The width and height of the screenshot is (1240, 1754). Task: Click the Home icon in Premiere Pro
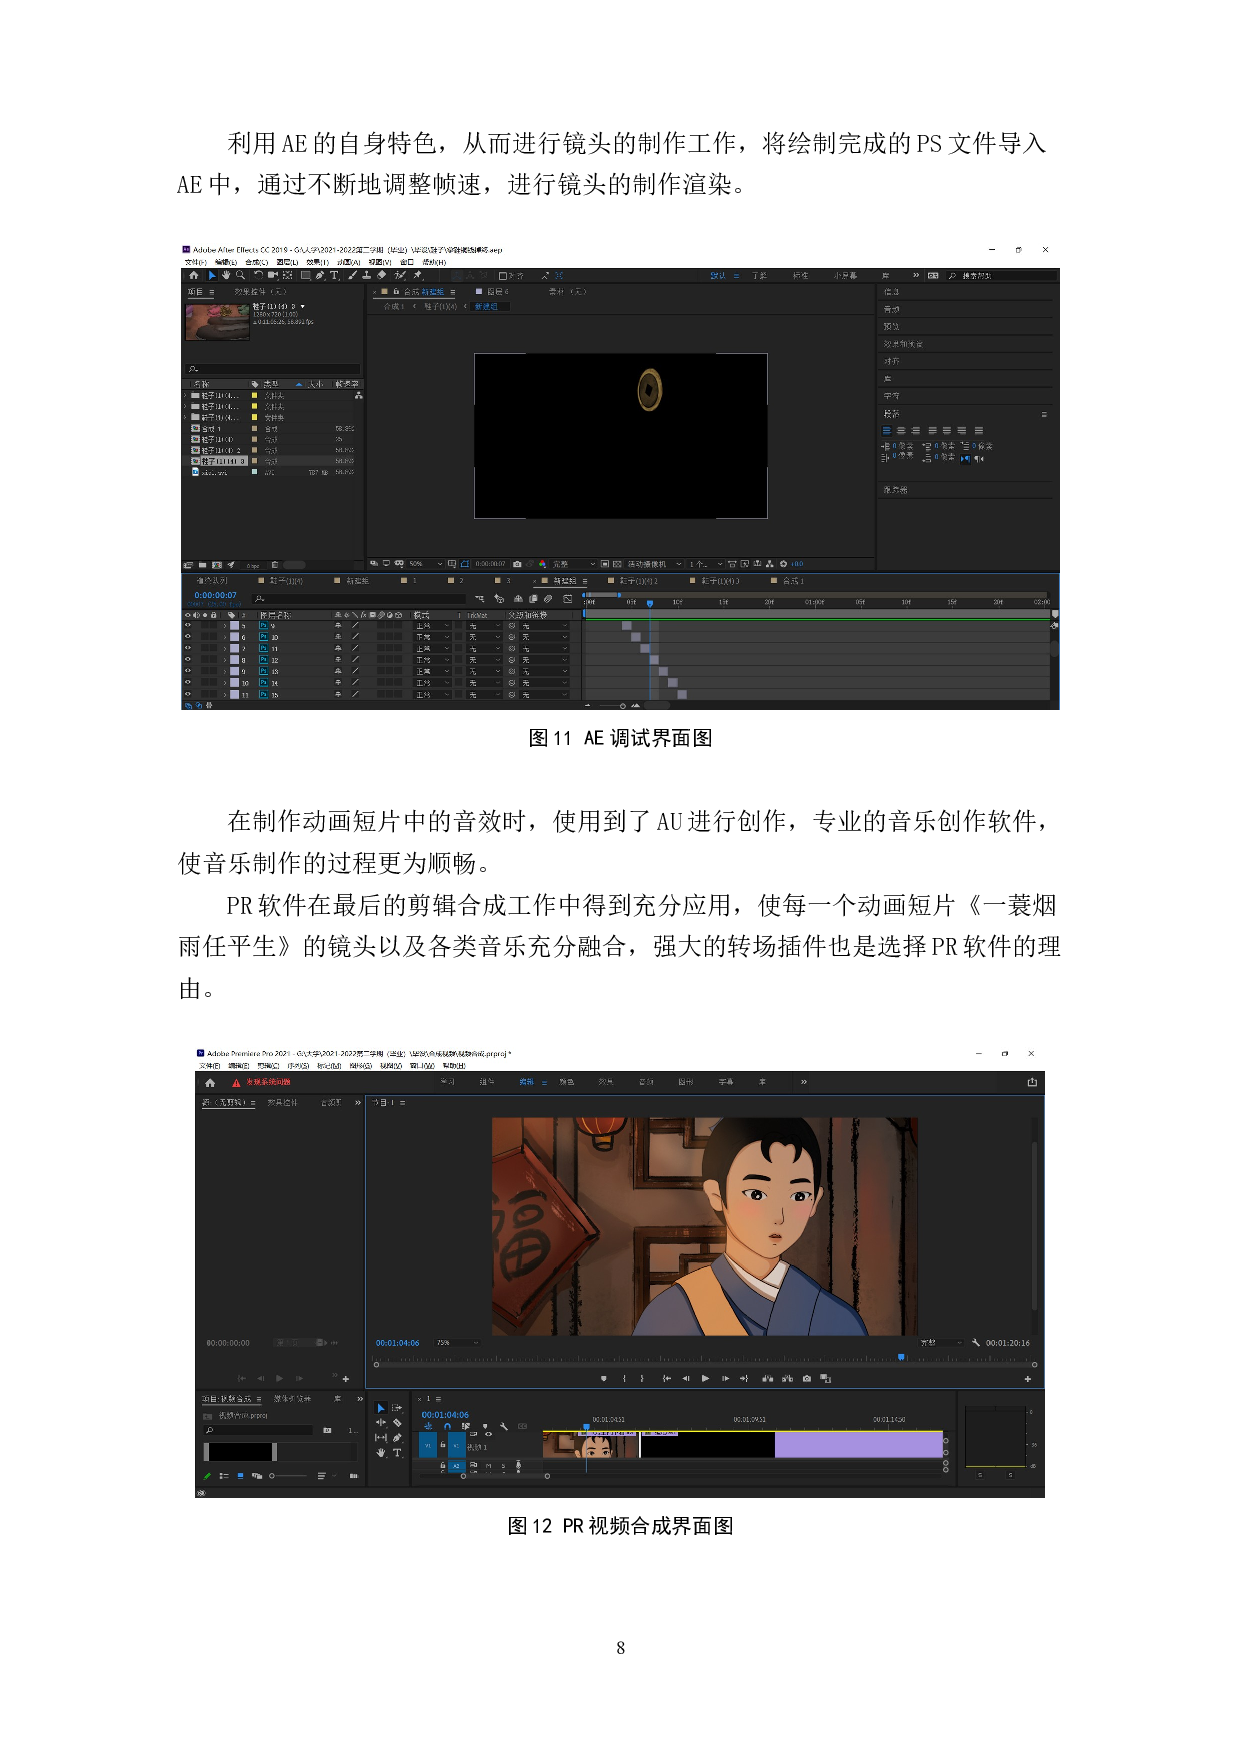210,1083
